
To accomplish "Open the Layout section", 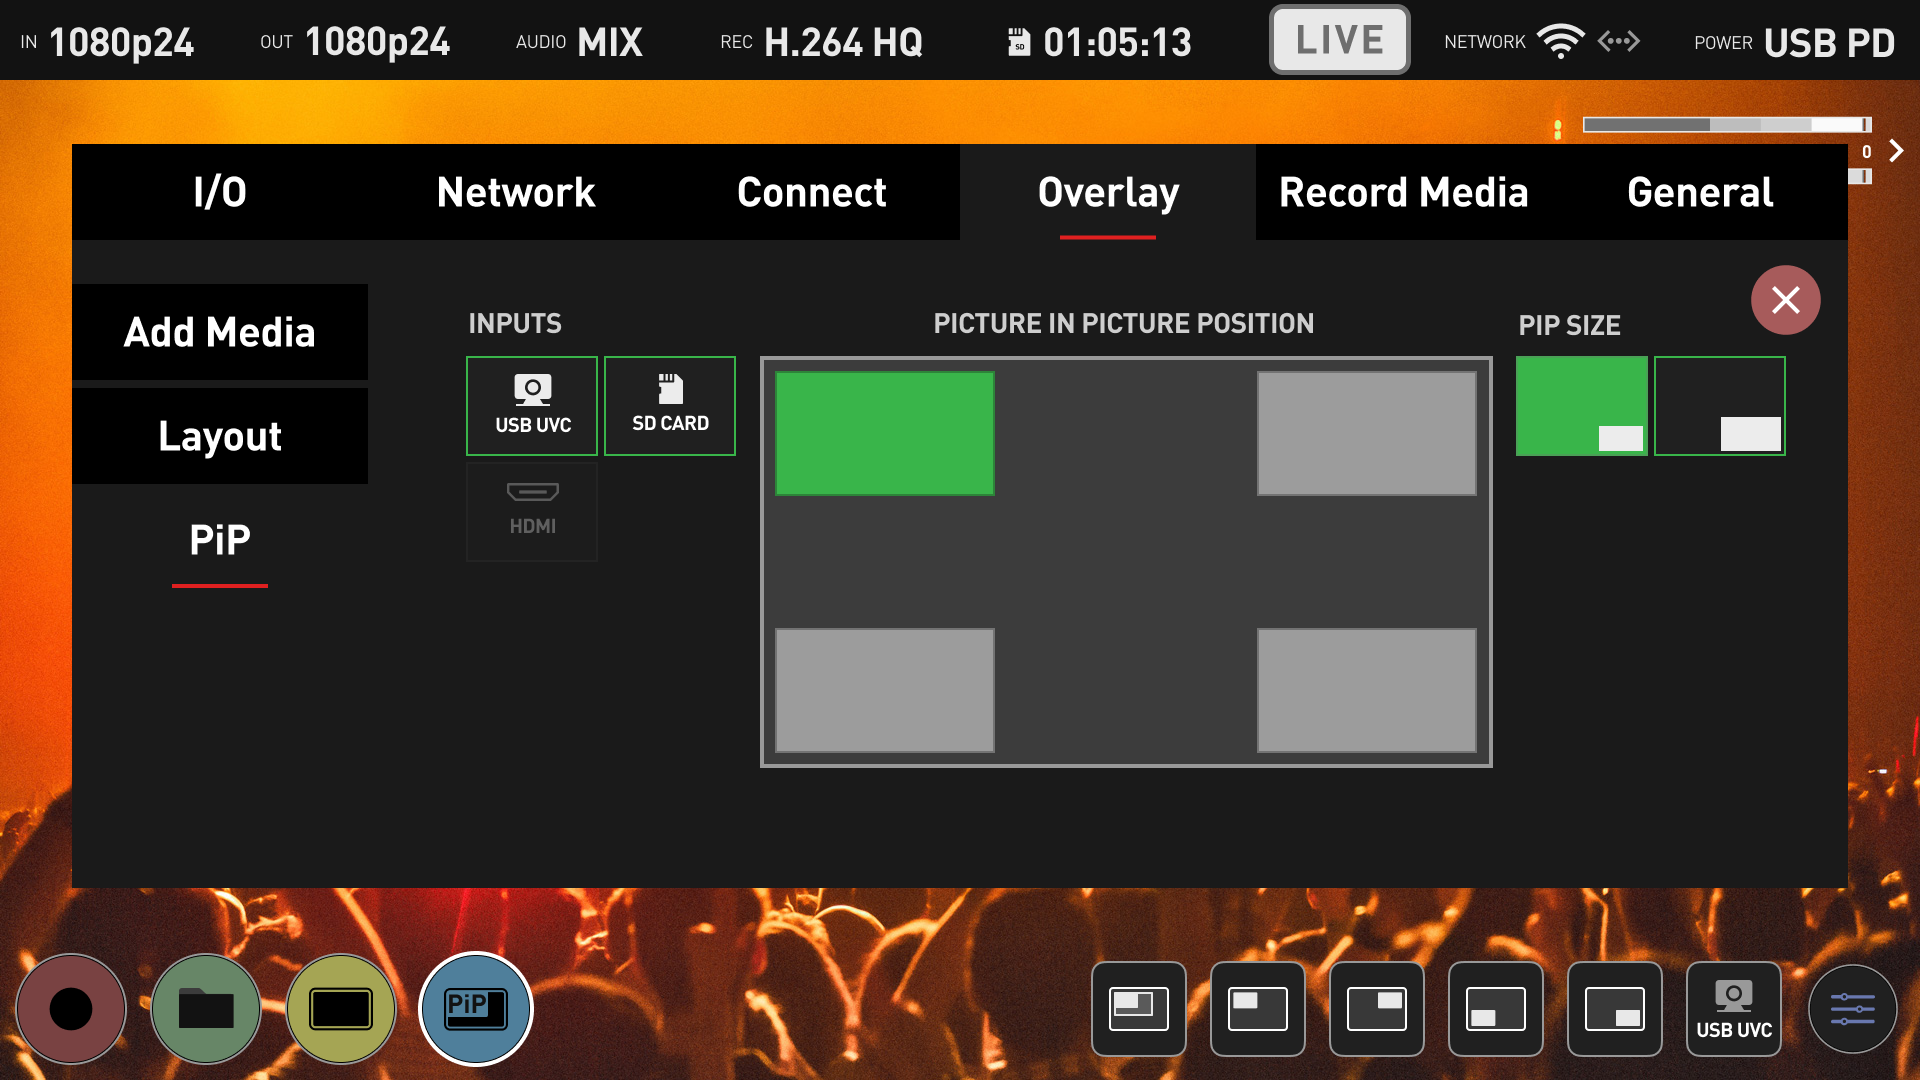I will coord(220,436).
